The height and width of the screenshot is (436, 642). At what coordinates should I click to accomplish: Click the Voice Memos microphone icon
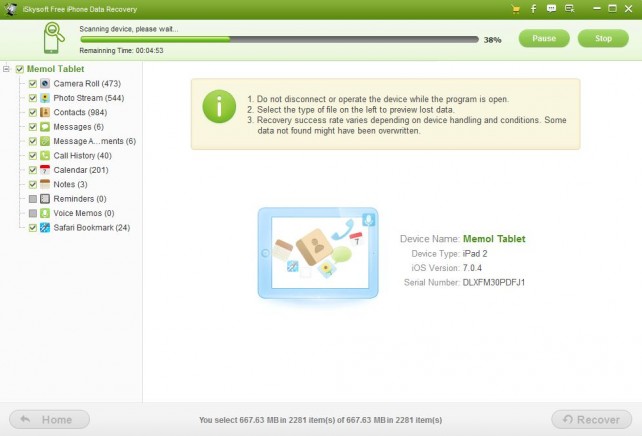click(45, 213)
